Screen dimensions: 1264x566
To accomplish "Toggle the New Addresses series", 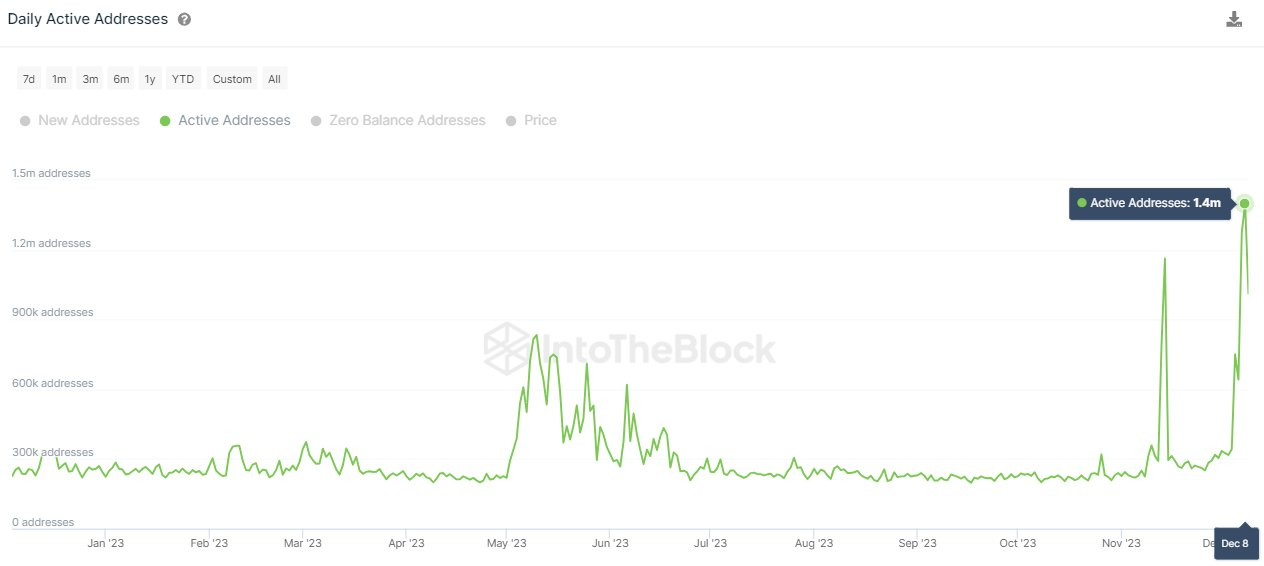I will (80, 120).
